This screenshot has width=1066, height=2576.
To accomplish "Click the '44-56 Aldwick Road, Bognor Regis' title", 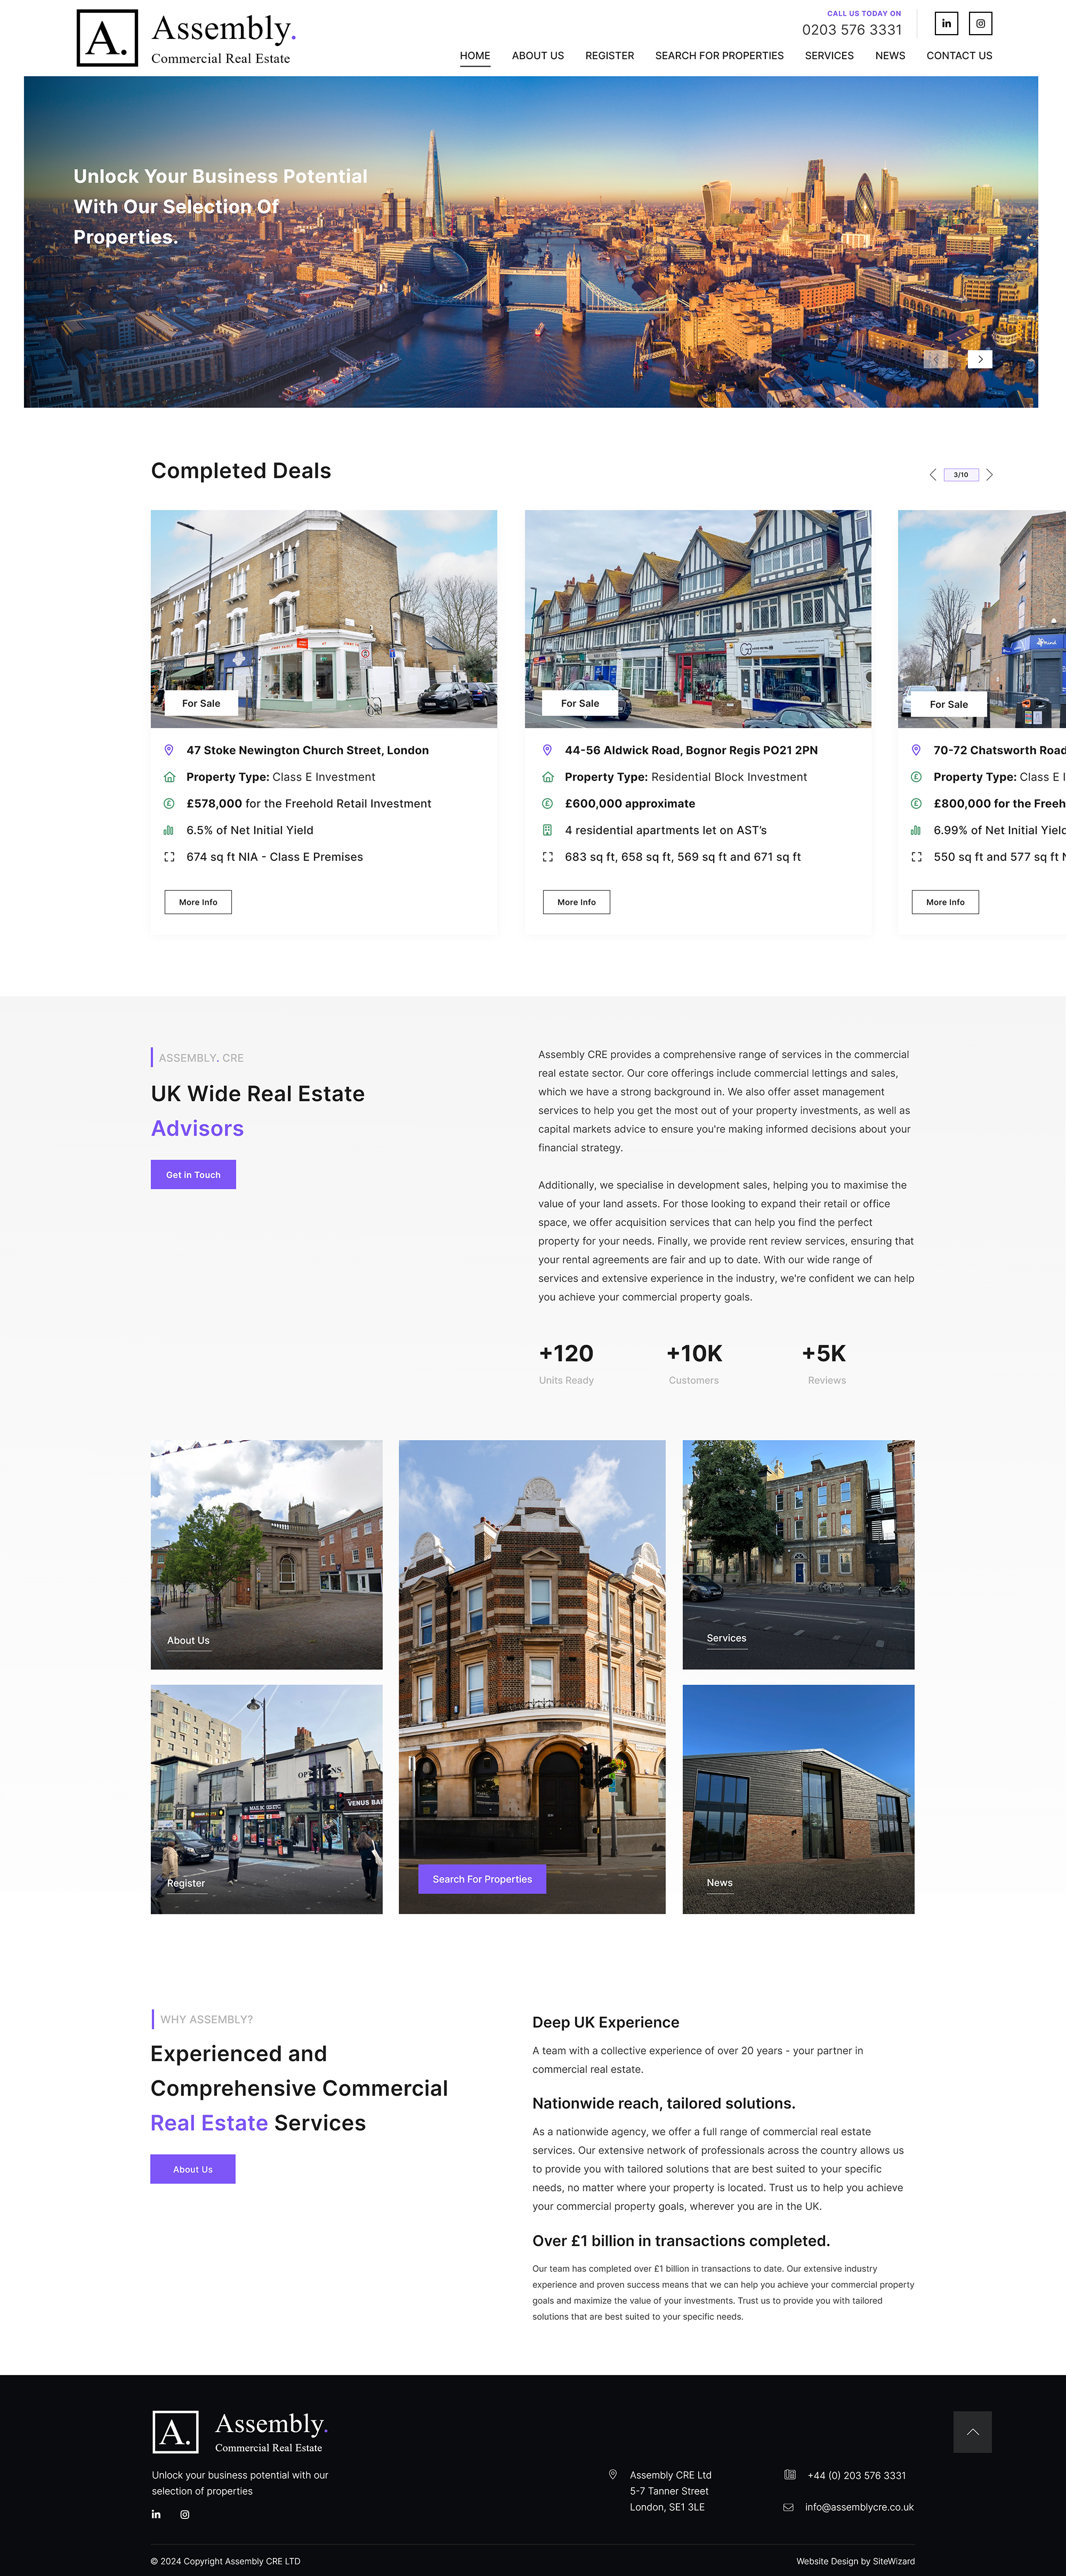I will 691,750.
